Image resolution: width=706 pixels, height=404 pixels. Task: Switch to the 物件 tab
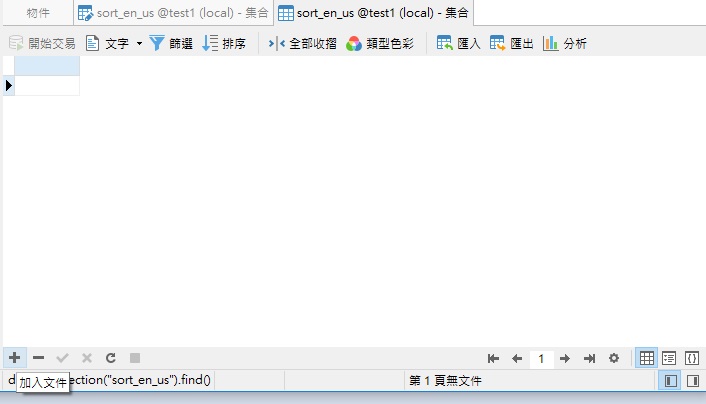(x=38, y=14)
